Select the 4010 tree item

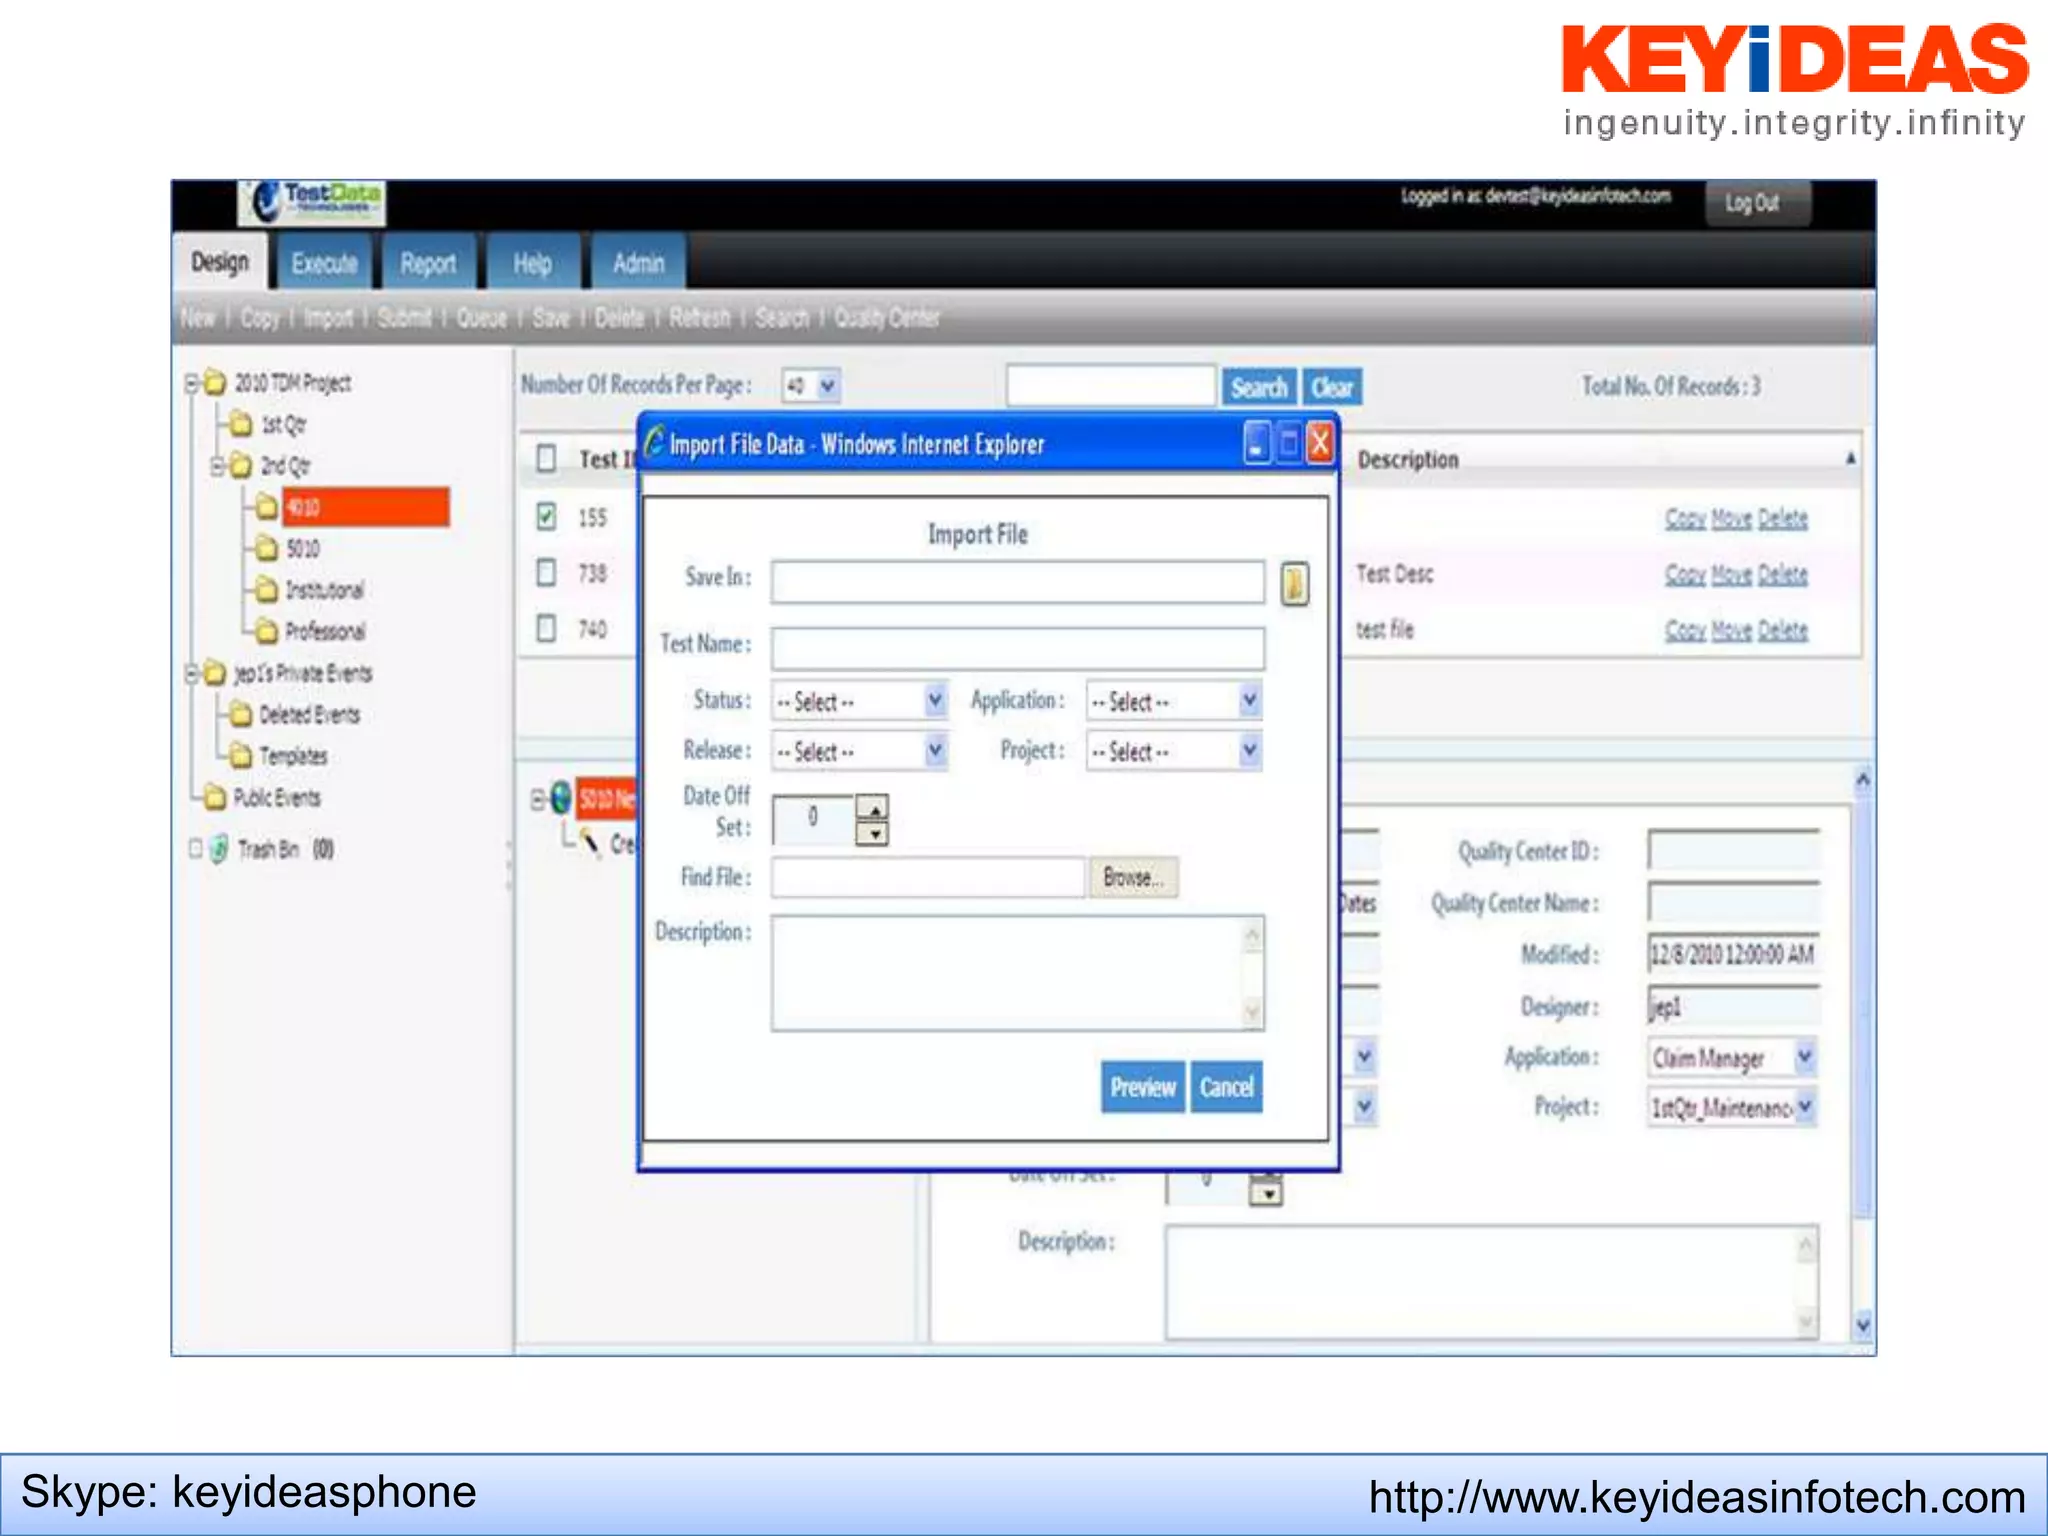click(x=365, y=507)
